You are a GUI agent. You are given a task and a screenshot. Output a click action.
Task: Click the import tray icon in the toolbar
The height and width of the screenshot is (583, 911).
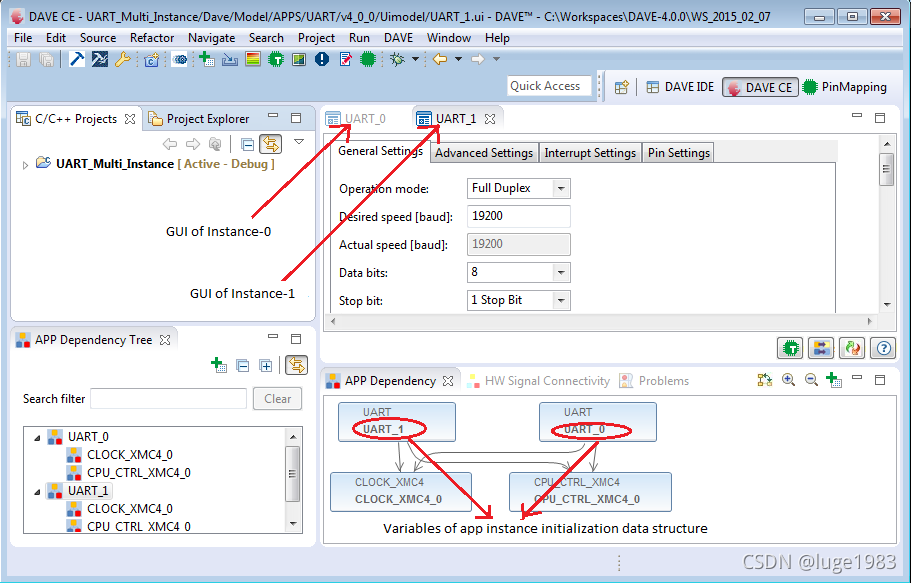tap(229, 59)
